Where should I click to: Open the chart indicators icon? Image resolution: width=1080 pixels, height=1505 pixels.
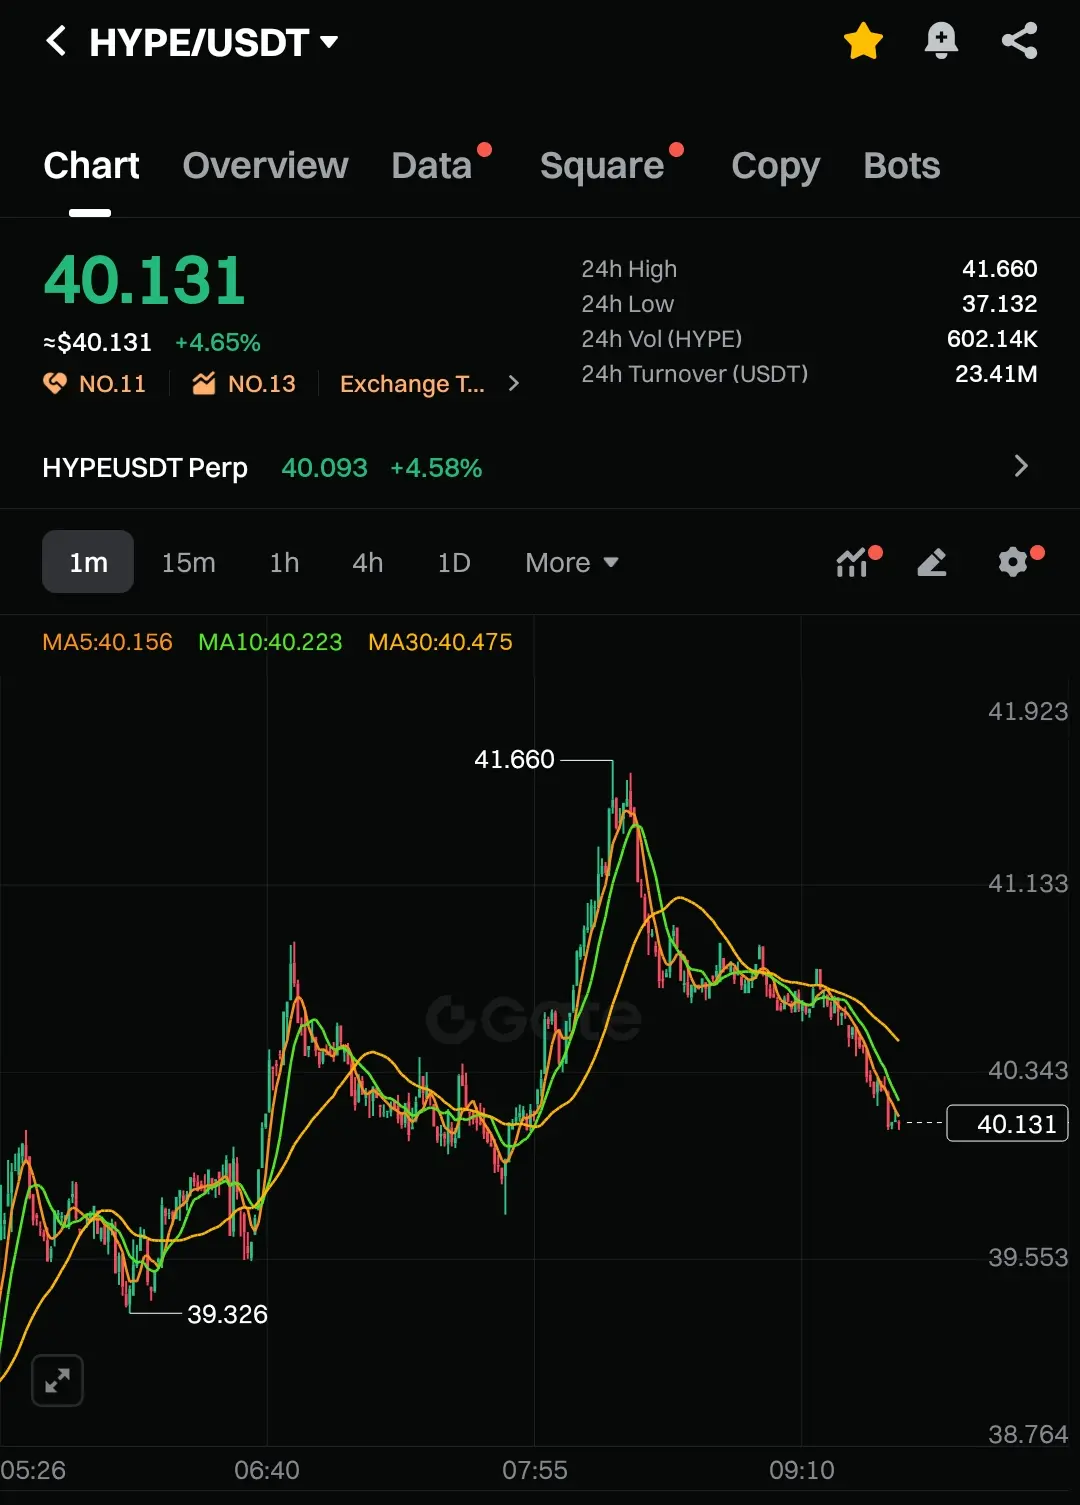point(853,562)
